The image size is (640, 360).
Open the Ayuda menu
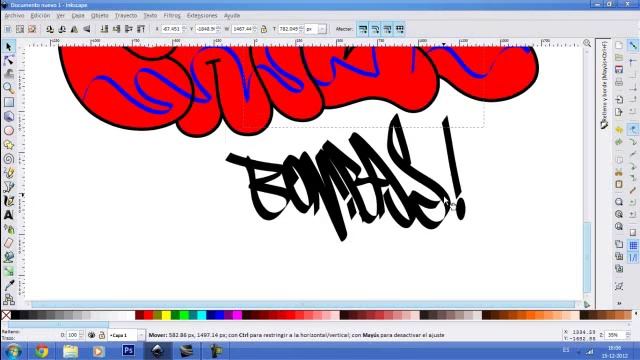tap(232, 16)
